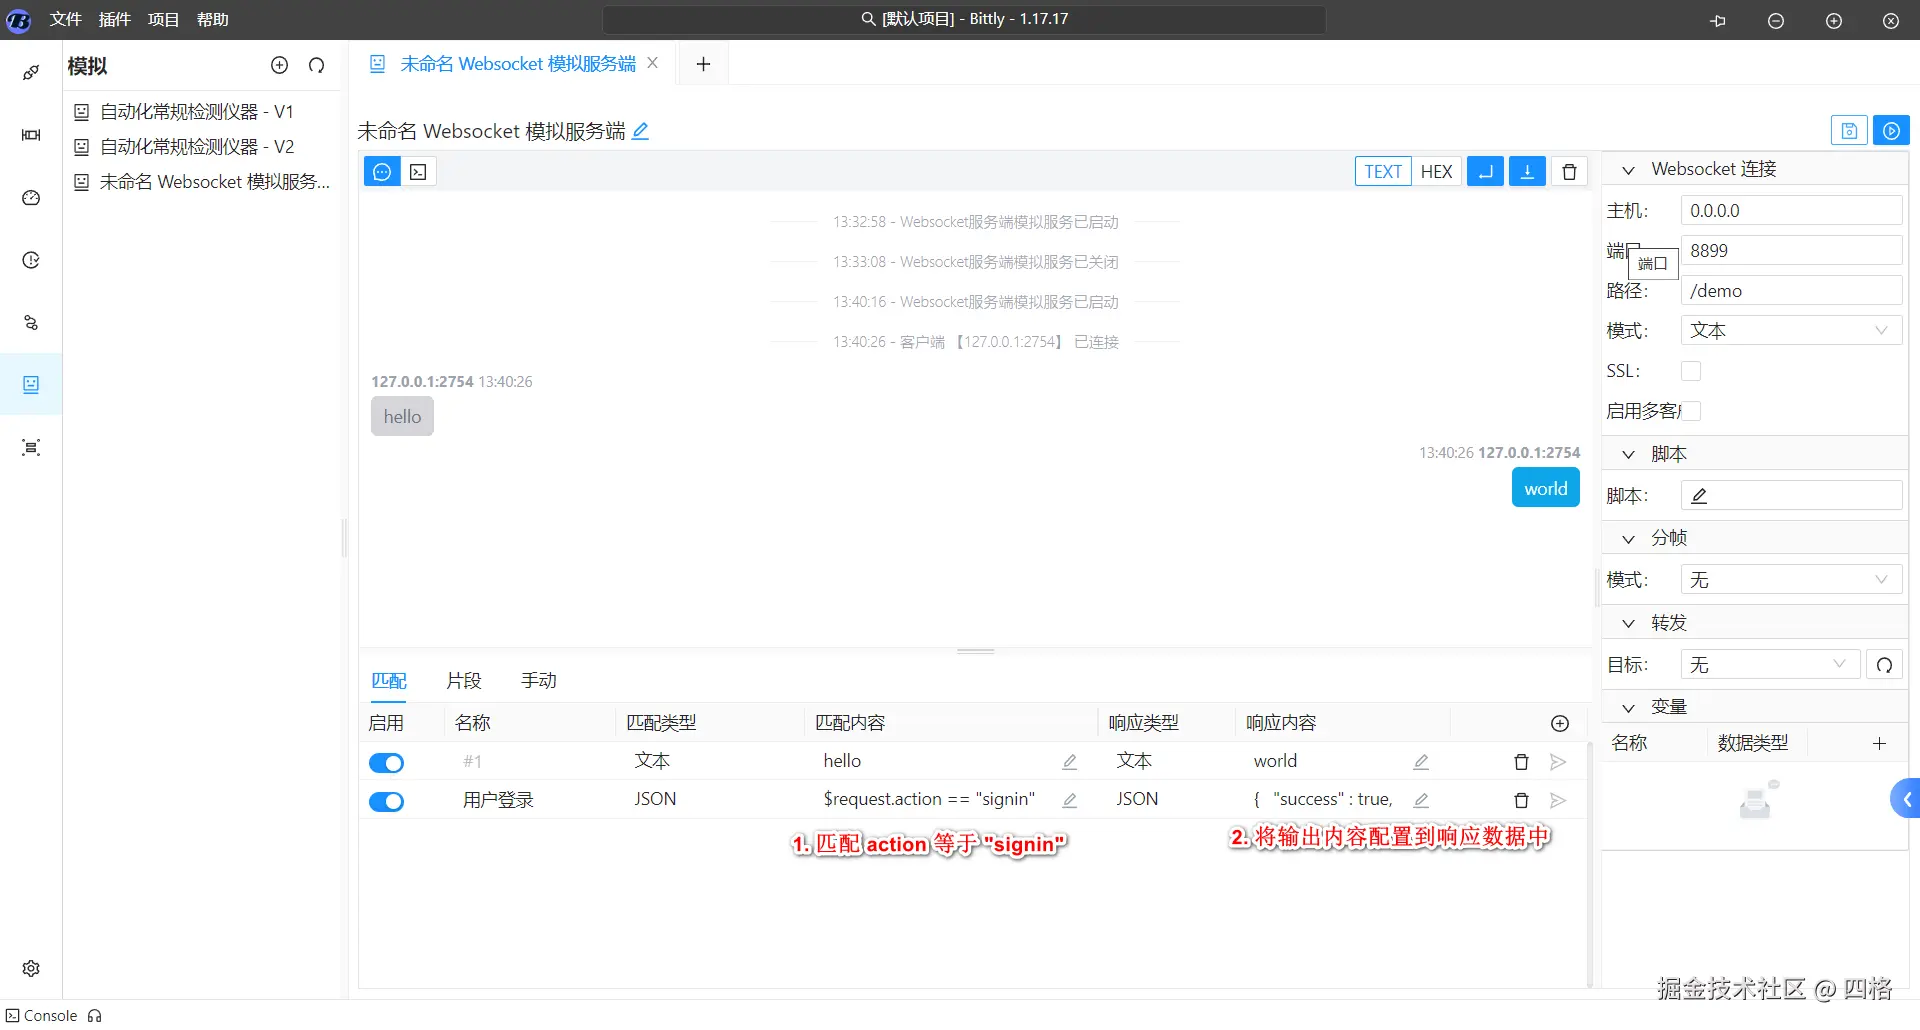The width and height of the screenshot is (1920, 1030).
Task: Open the link/flow sidebar icon
Action: point(31,323)
